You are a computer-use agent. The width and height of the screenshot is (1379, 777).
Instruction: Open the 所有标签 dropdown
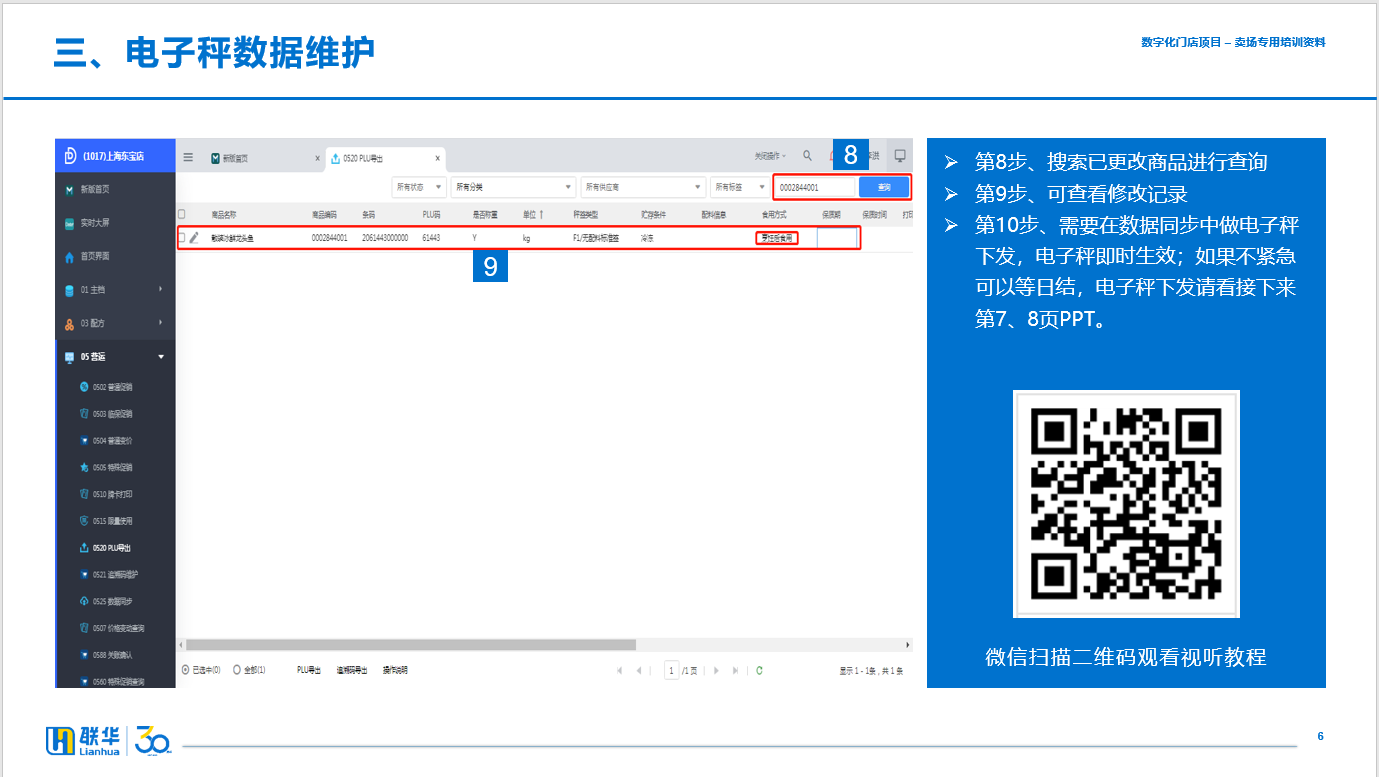click(739, 187)
